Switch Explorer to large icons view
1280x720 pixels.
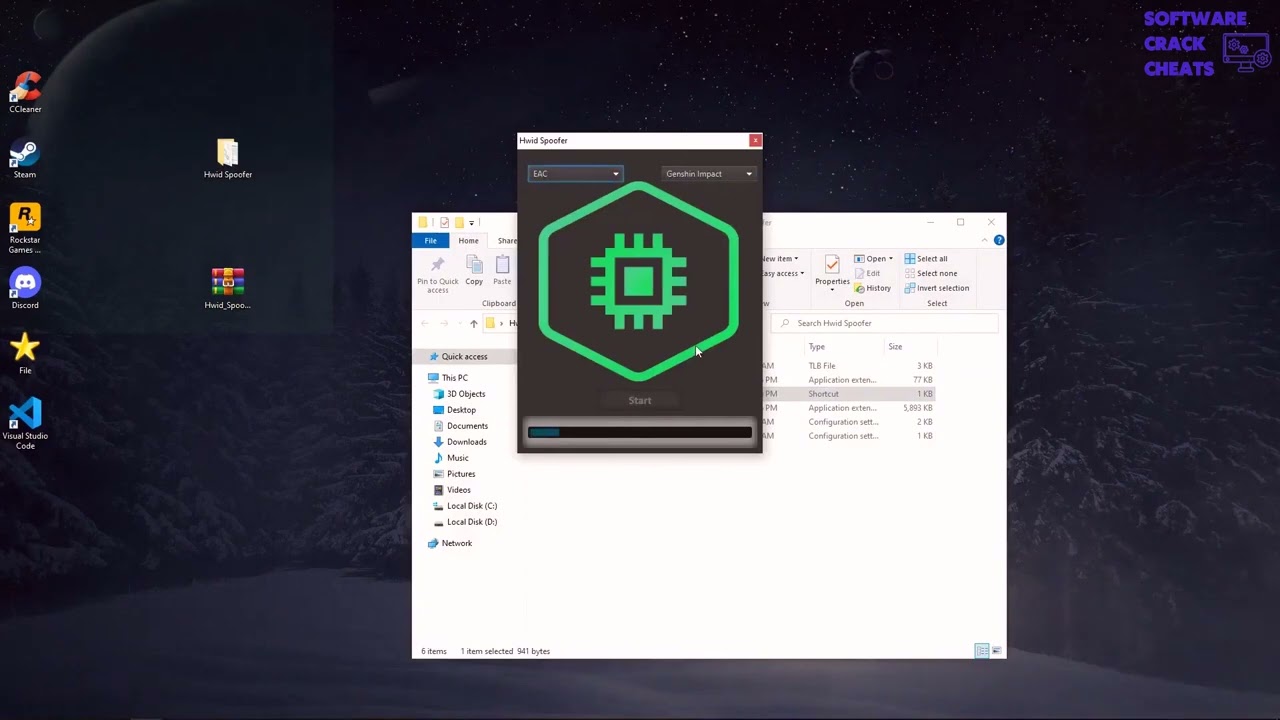pos(996,651)
